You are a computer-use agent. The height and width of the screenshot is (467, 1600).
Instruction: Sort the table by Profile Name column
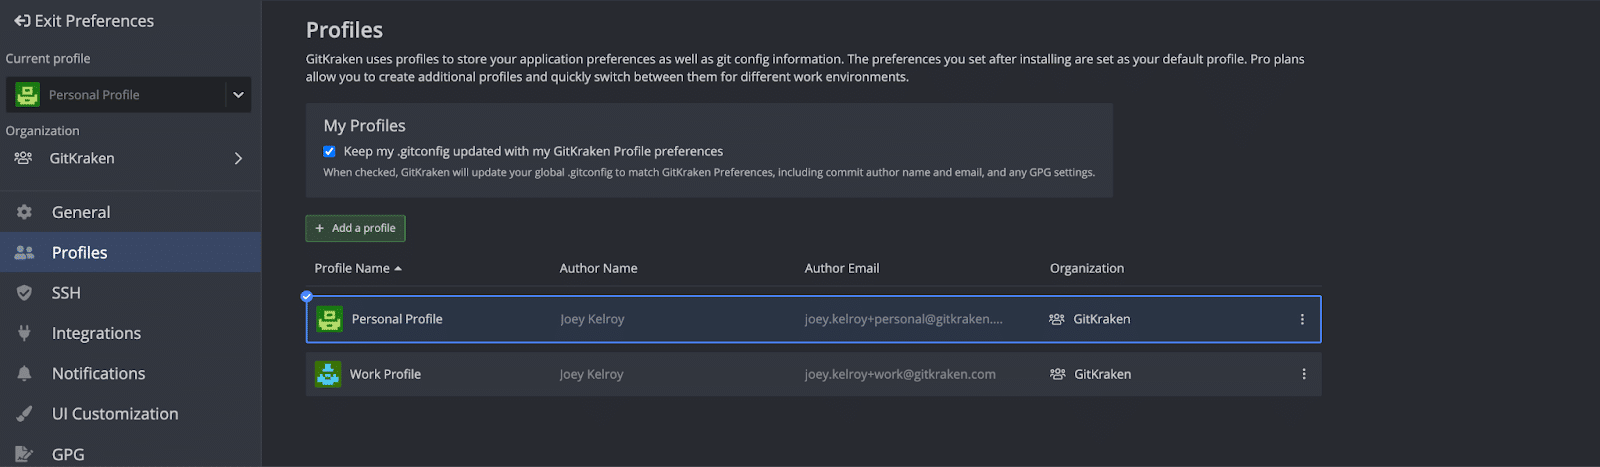(x=358, y=268)
